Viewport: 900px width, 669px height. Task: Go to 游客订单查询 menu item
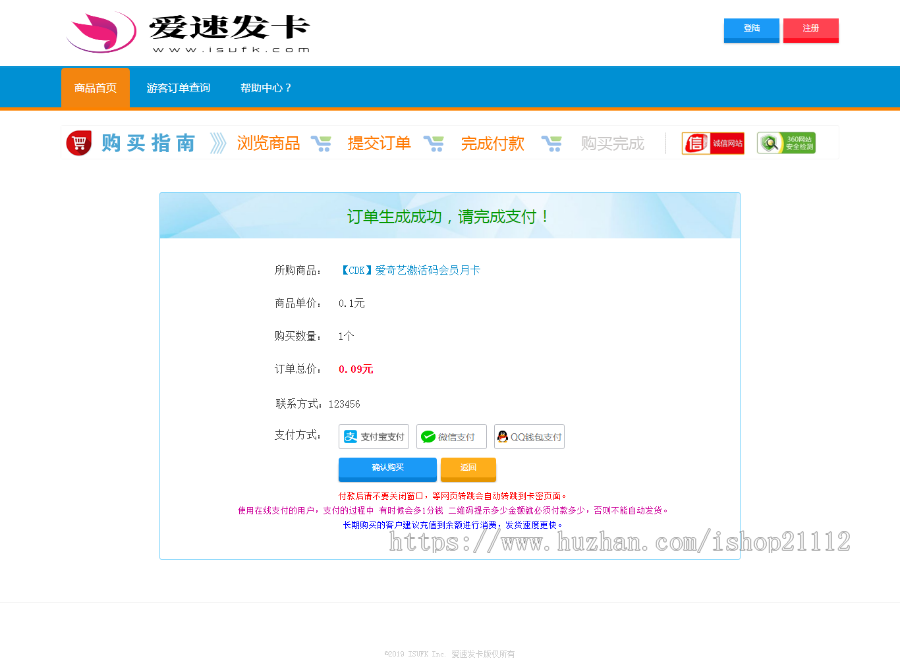click(178, 88)
